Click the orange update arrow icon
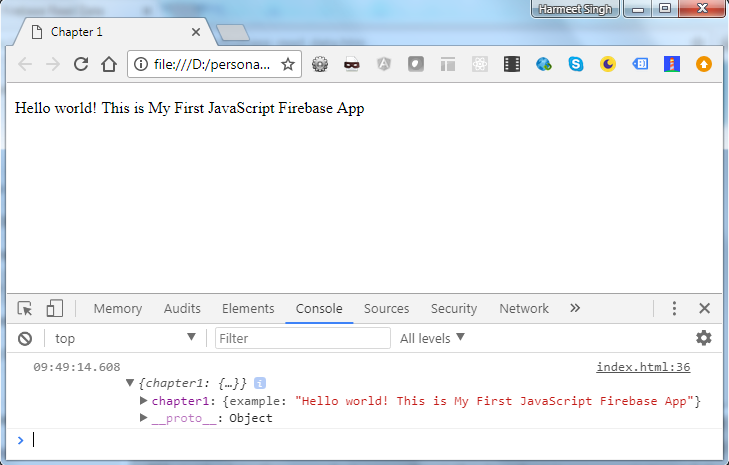 (x=704, y=64)
